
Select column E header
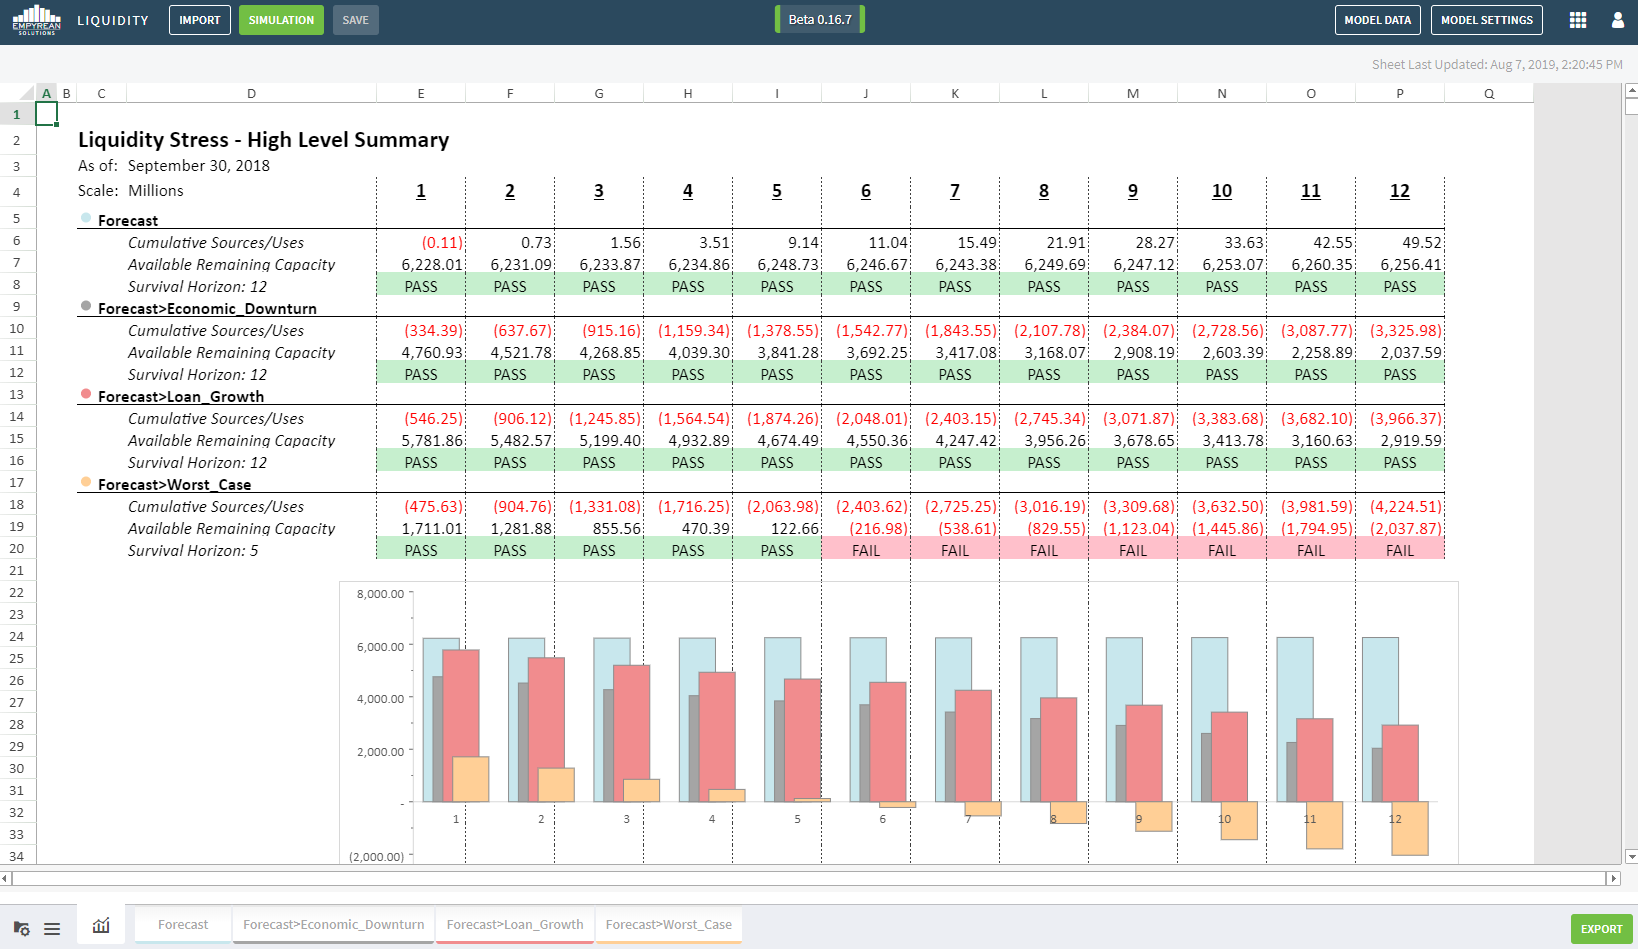[x=421, y=93]
